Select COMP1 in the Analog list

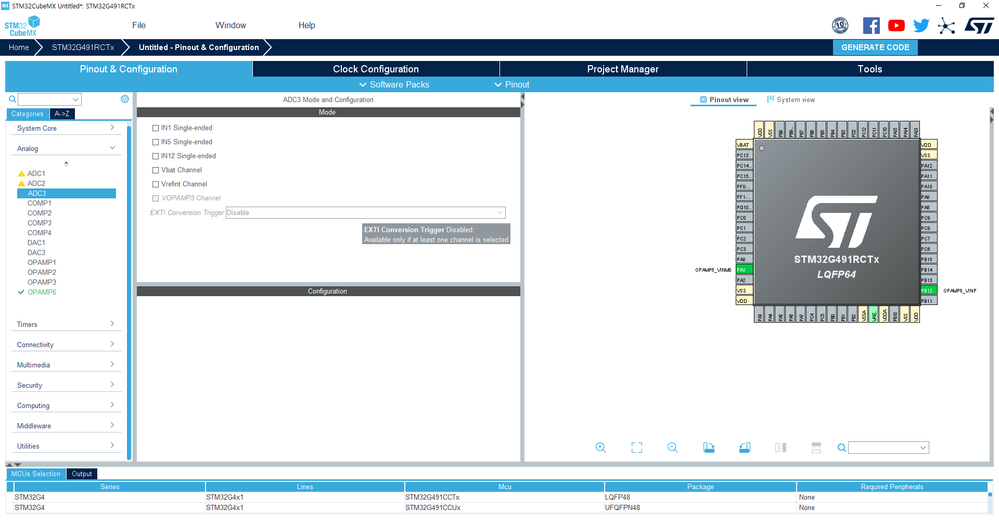pyautogui.click(x=40, y=203)
